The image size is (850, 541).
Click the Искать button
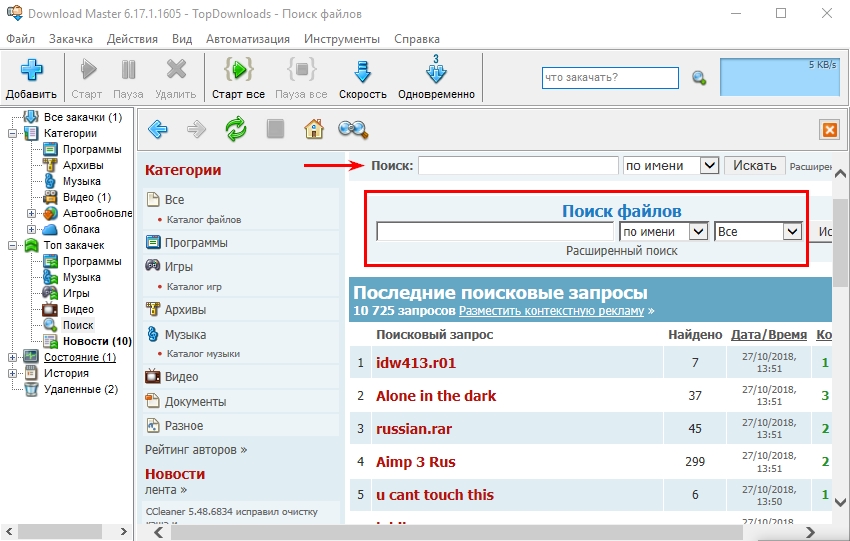(x=755, y=165)
